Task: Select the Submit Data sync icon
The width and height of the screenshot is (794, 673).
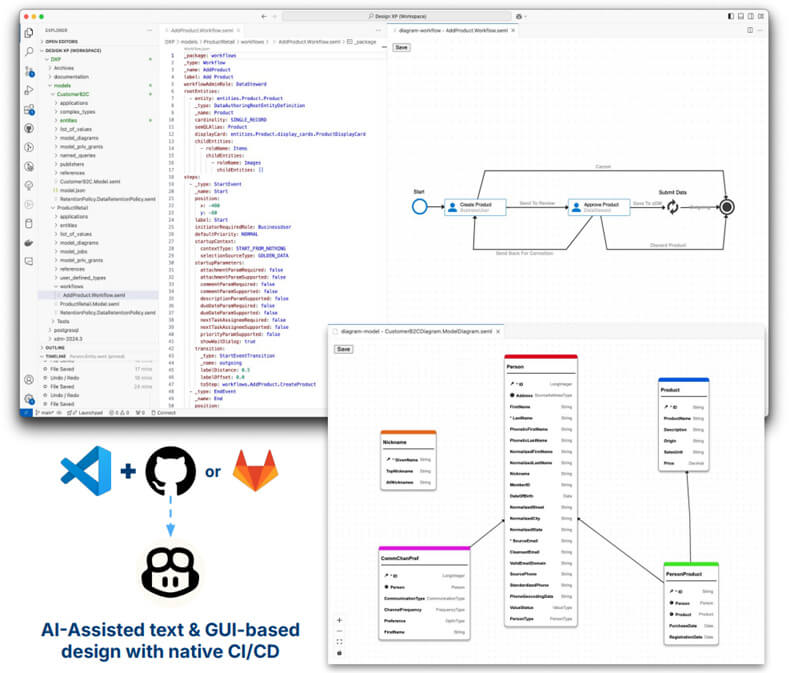Action: coord(673,207)
